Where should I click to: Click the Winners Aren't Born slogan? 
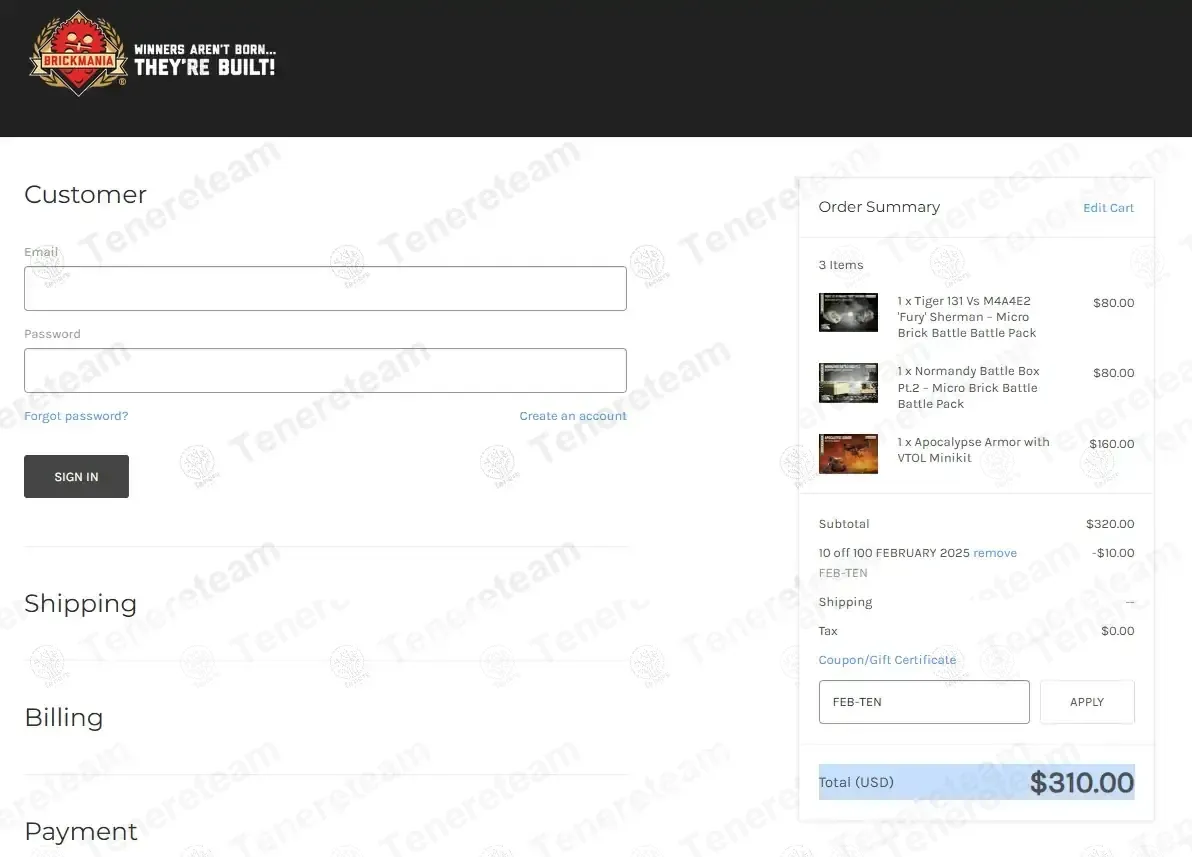click(x=205, y=60)
